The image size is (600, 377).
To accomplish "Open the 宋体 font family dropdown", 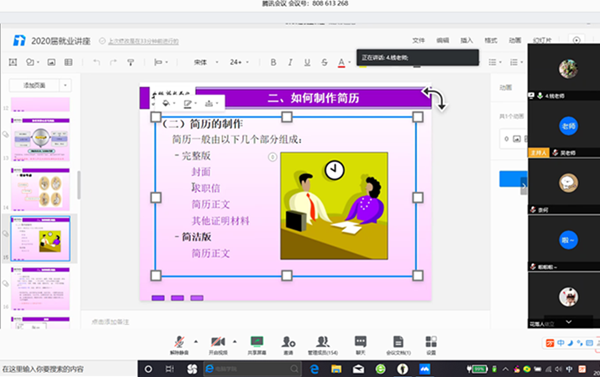I will 206,62.
